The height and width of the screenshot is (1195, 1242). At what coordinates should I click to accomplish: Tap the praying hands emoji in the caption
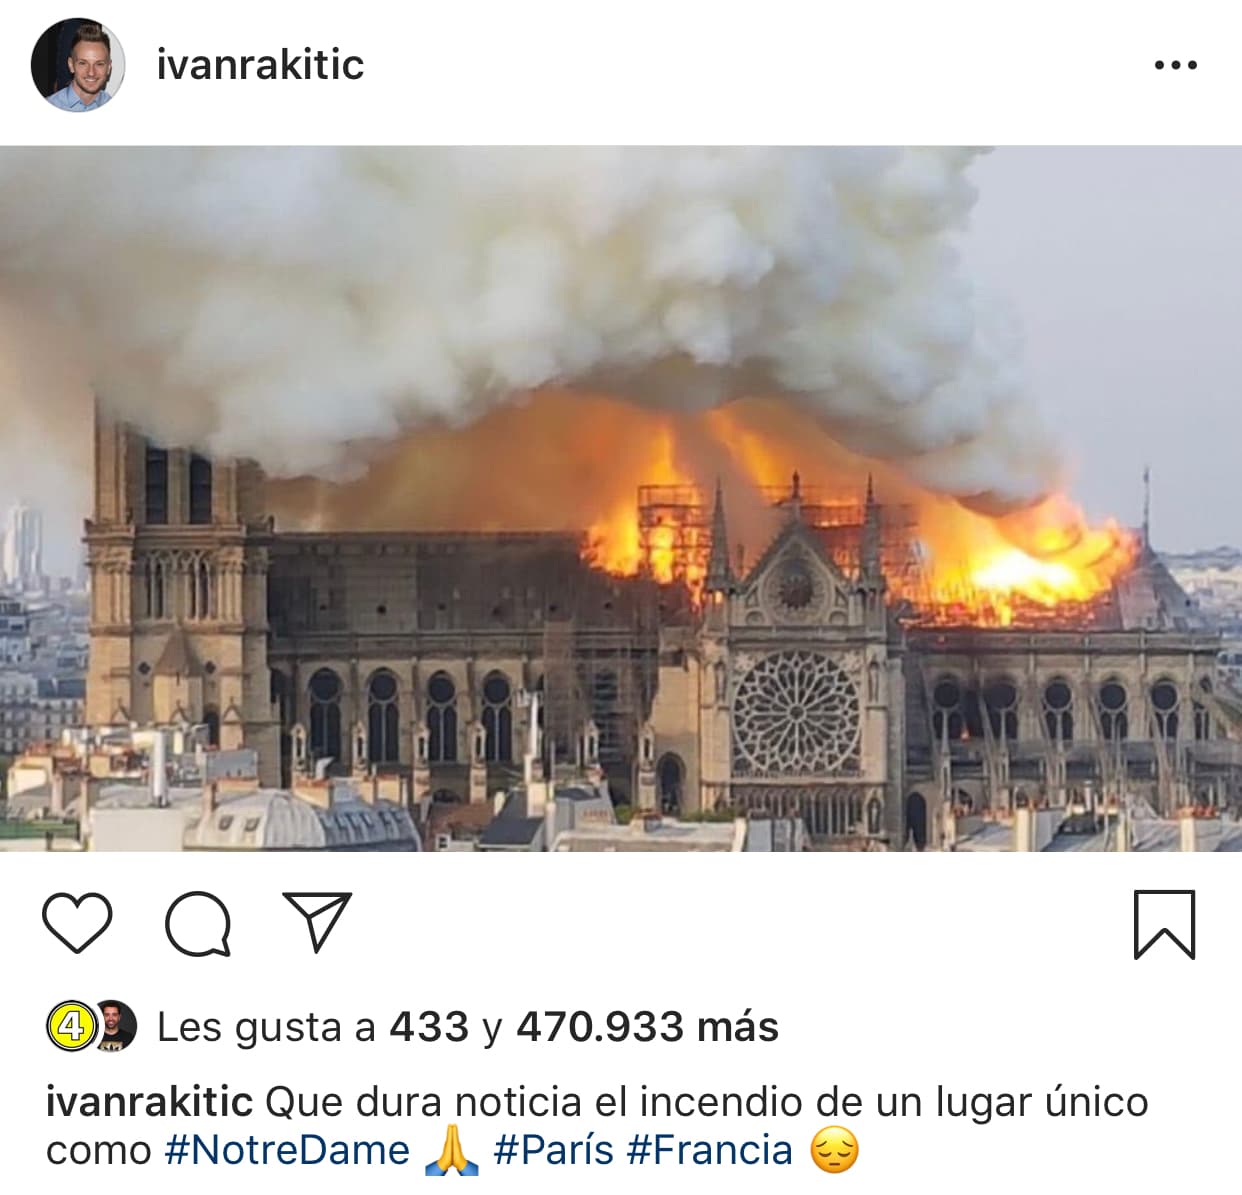tap(451, 1151)
